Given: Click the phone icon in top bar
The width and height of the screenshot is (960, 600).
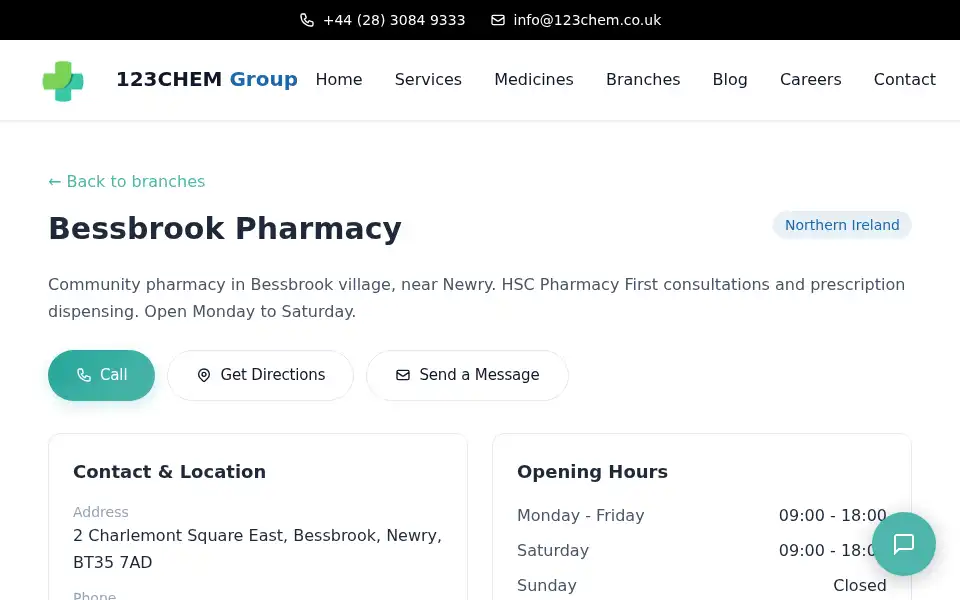Looking at the screenshot, I should (307, 20).
